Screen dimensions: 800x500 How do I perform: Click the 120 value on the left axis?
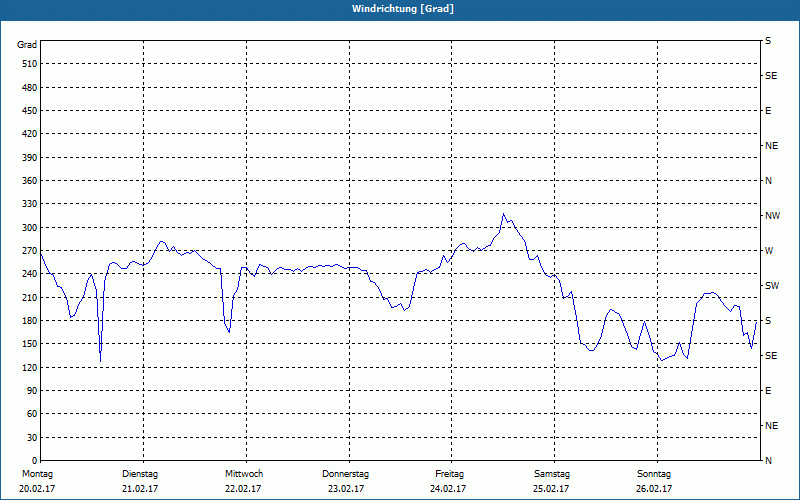coord(30,367)
